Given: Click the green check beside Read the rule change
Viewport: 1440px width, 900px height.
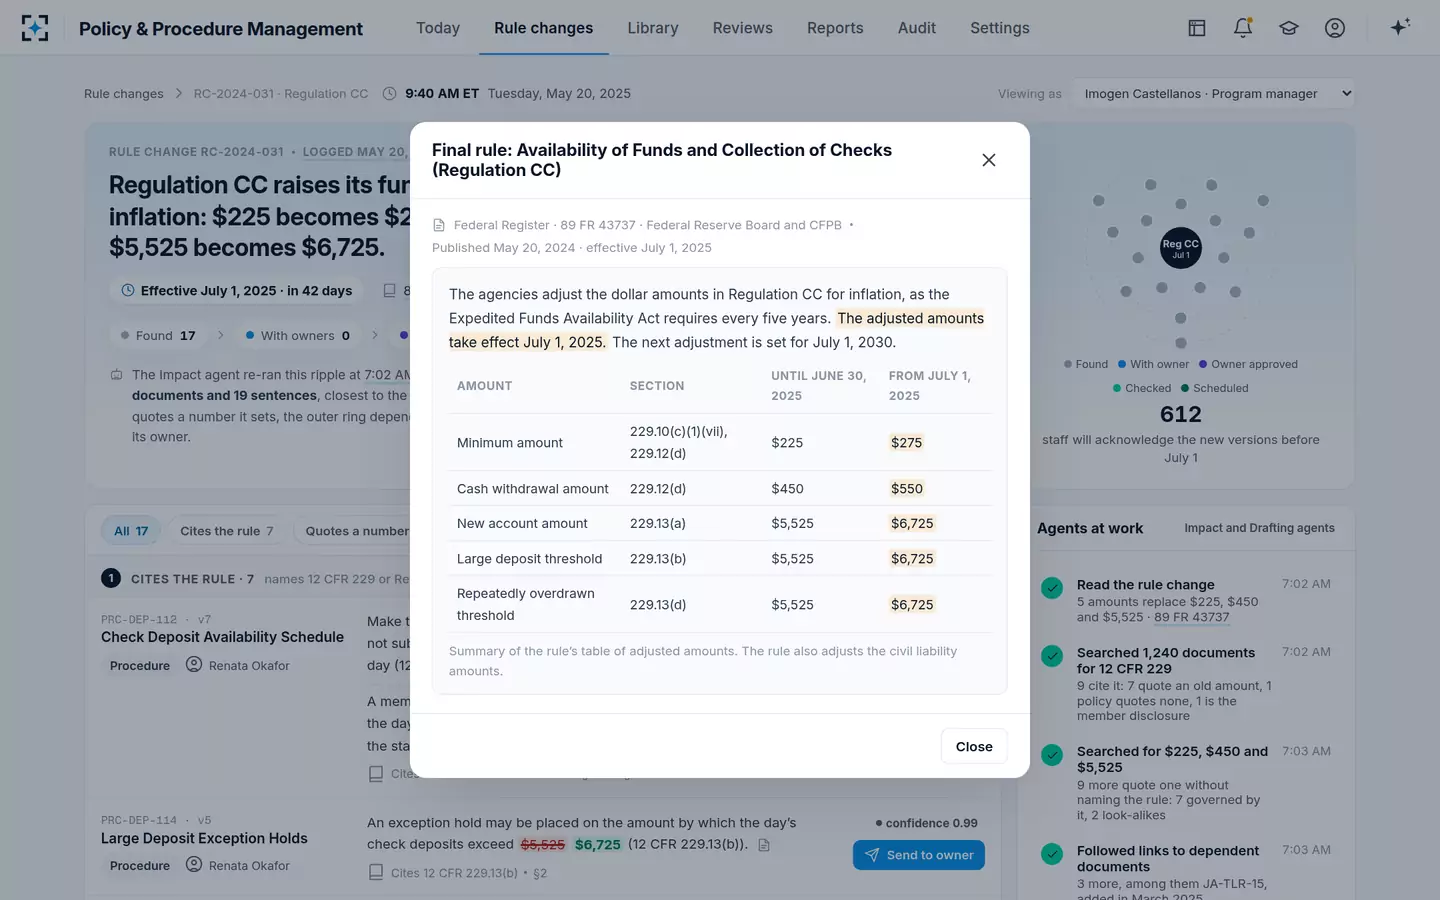Looking at the screenshot, I should 1052,588.
